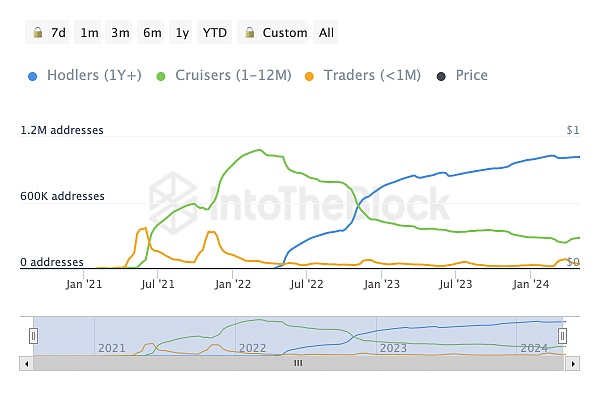Click the lock icon beside Custom range

click(249, 32)
